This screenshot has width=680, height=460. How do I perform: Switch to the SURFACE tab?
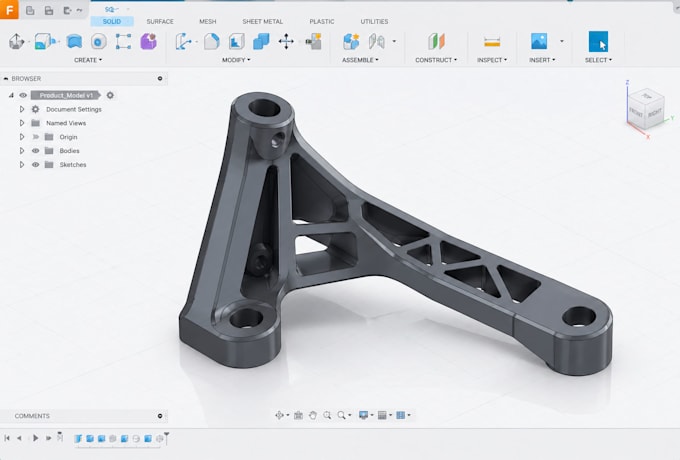160,21
